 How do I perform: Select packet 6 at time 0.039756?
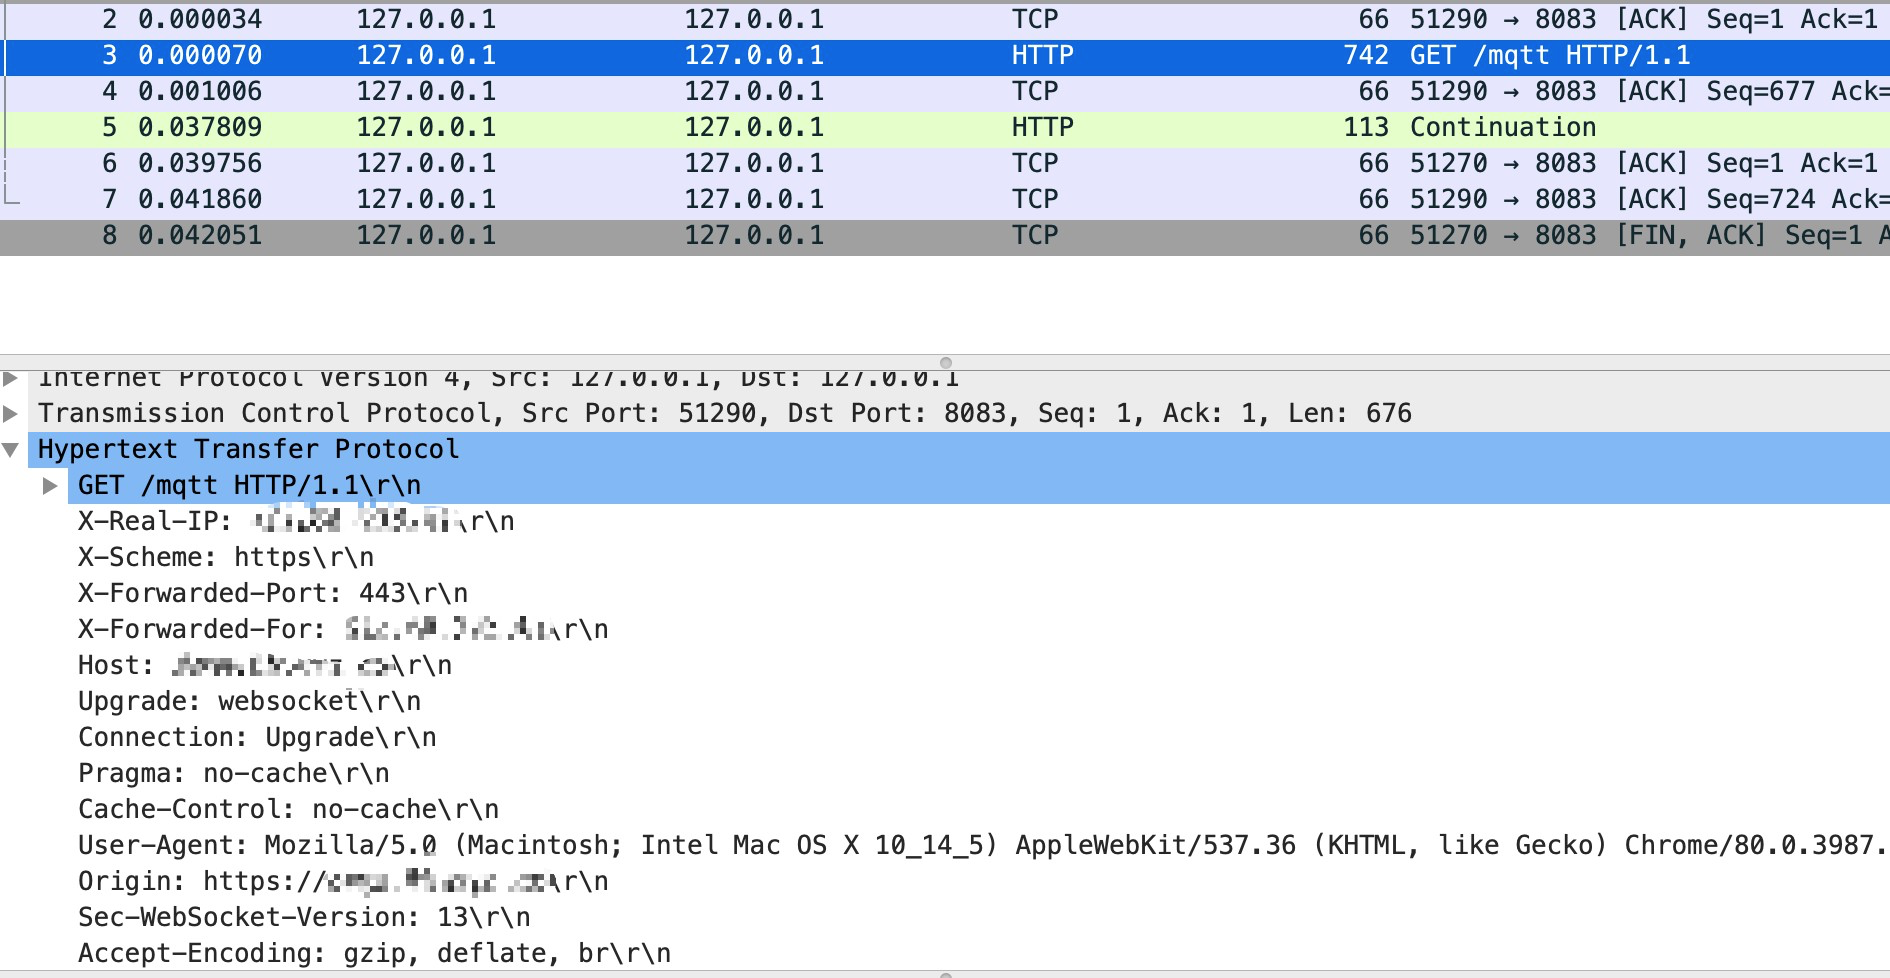(x=945, y=164)
